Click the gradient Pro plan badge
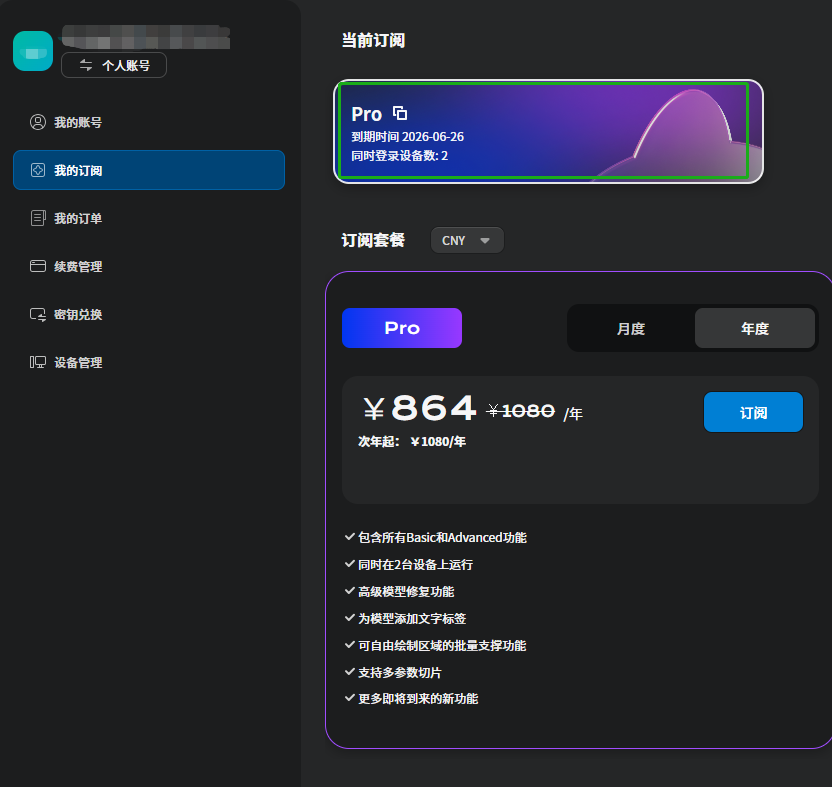 pyautogui.click(x=402, y=328)
